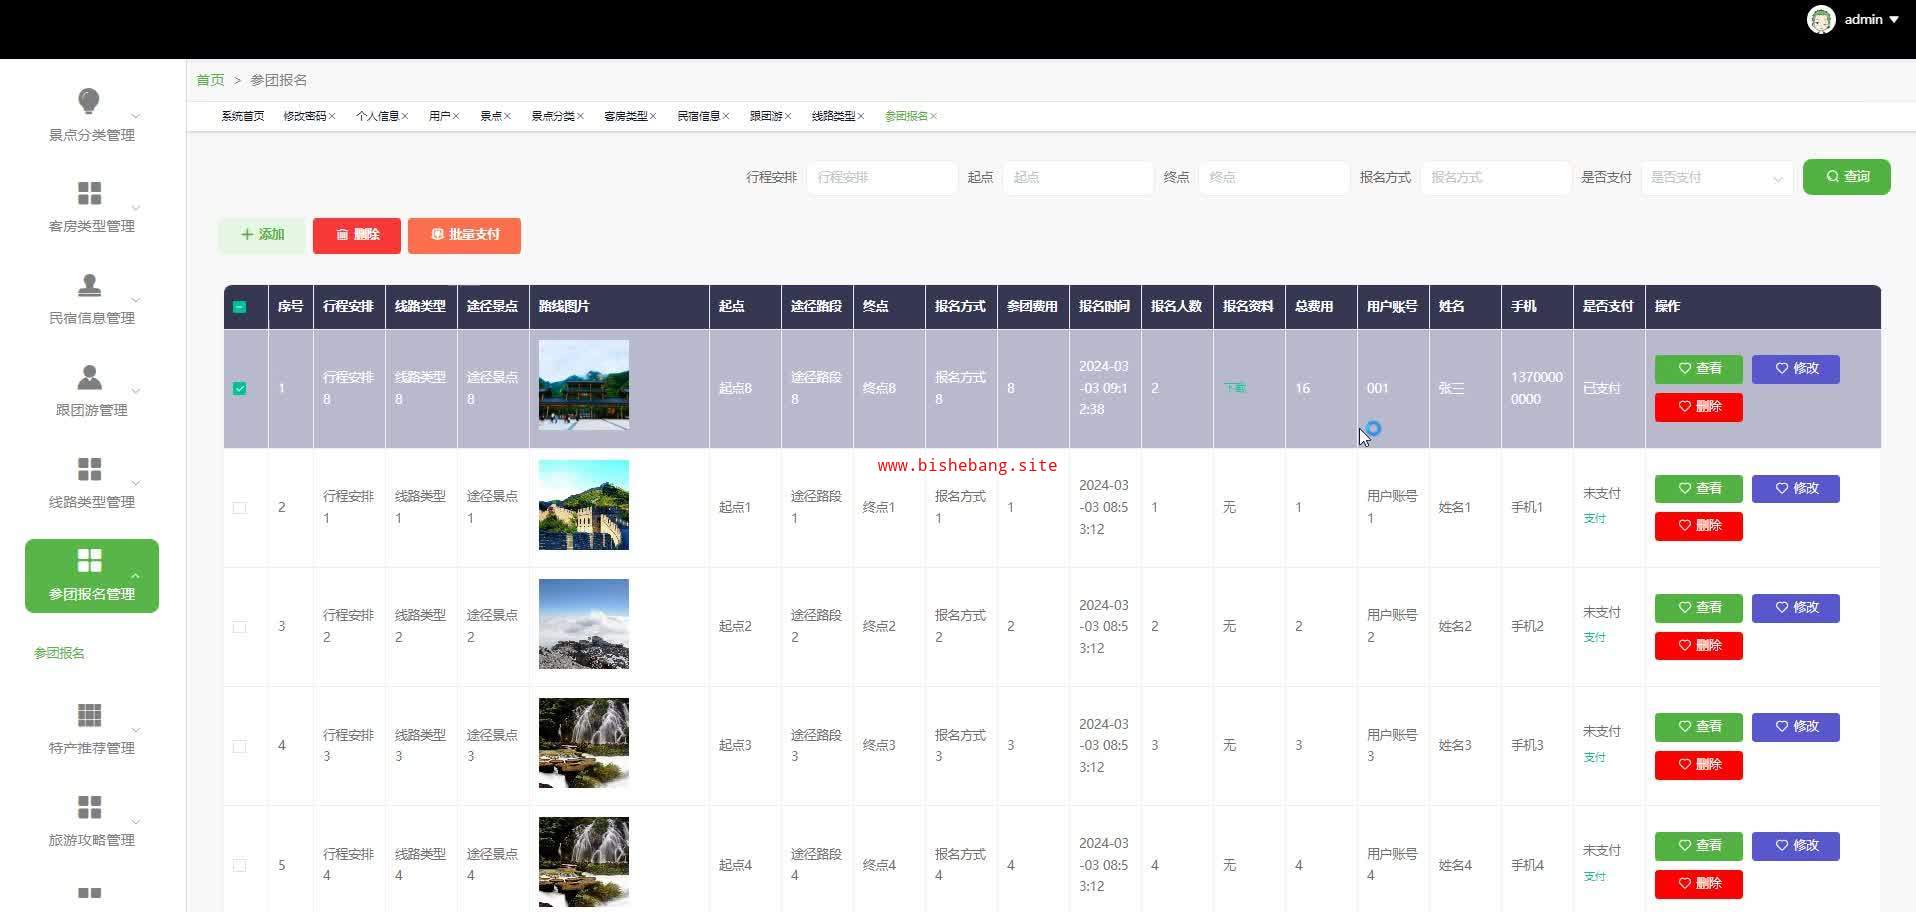
Task: Click the lightbulb icon for 景点分类管理
Action: 89,101
